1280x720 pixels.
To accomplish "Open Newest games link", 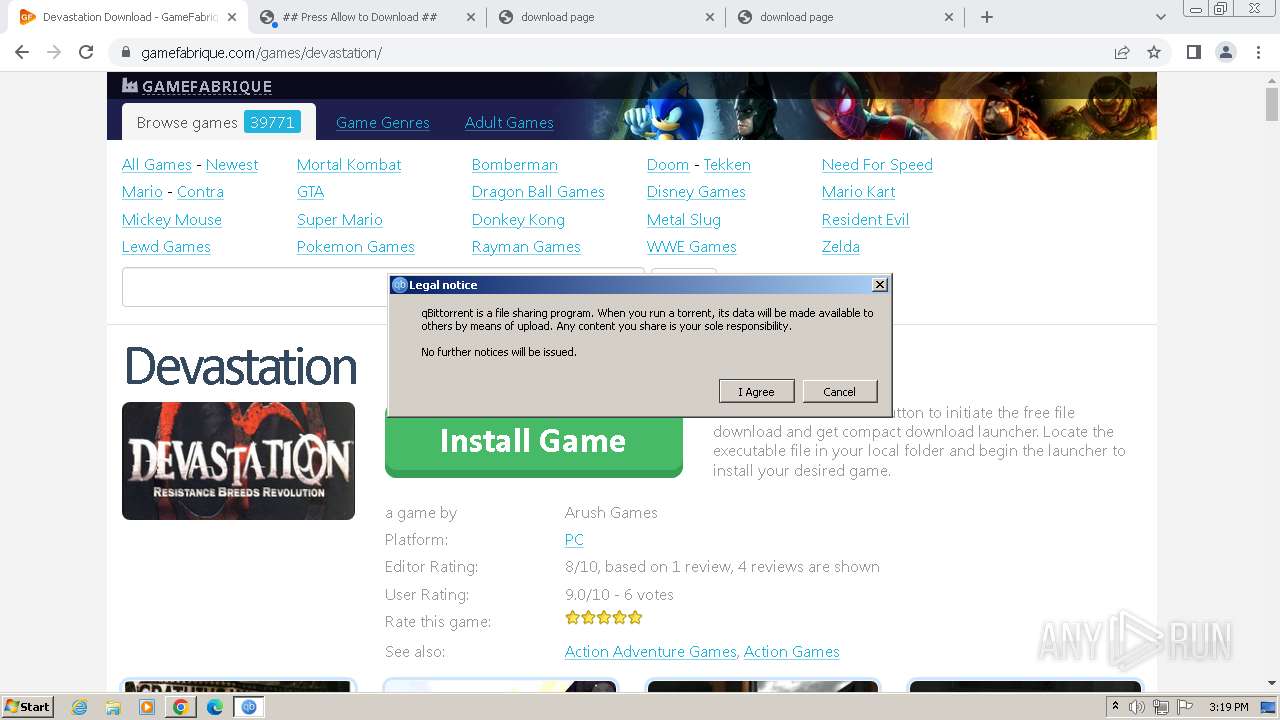I will click(x=232, y=165).
